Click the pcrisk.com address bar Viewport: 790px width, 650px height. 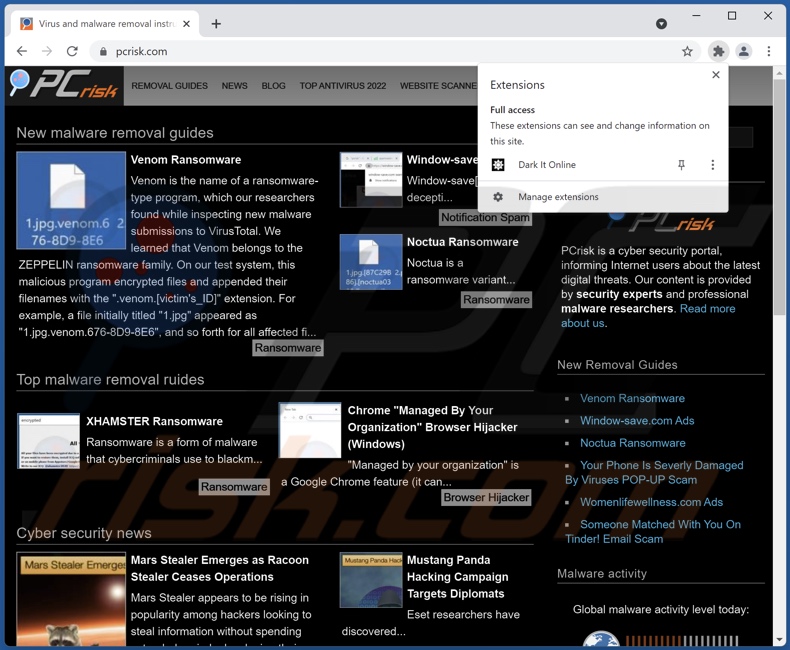[x=380, y=51]
